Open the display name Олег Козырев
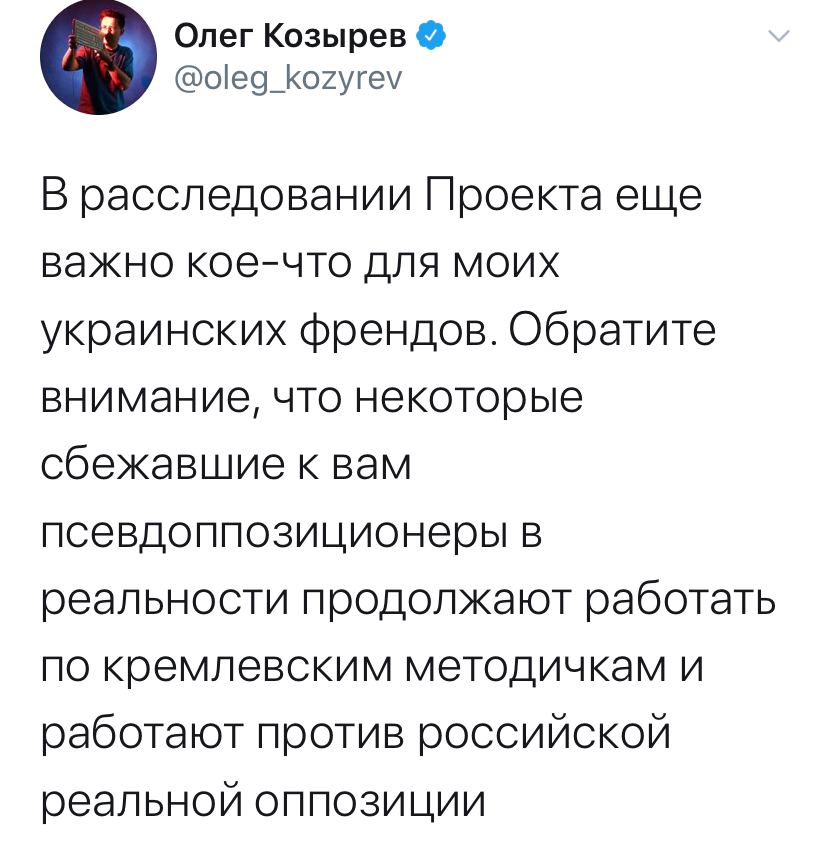The height and width of the screenshot is (857, 828). tap(291, 37)
